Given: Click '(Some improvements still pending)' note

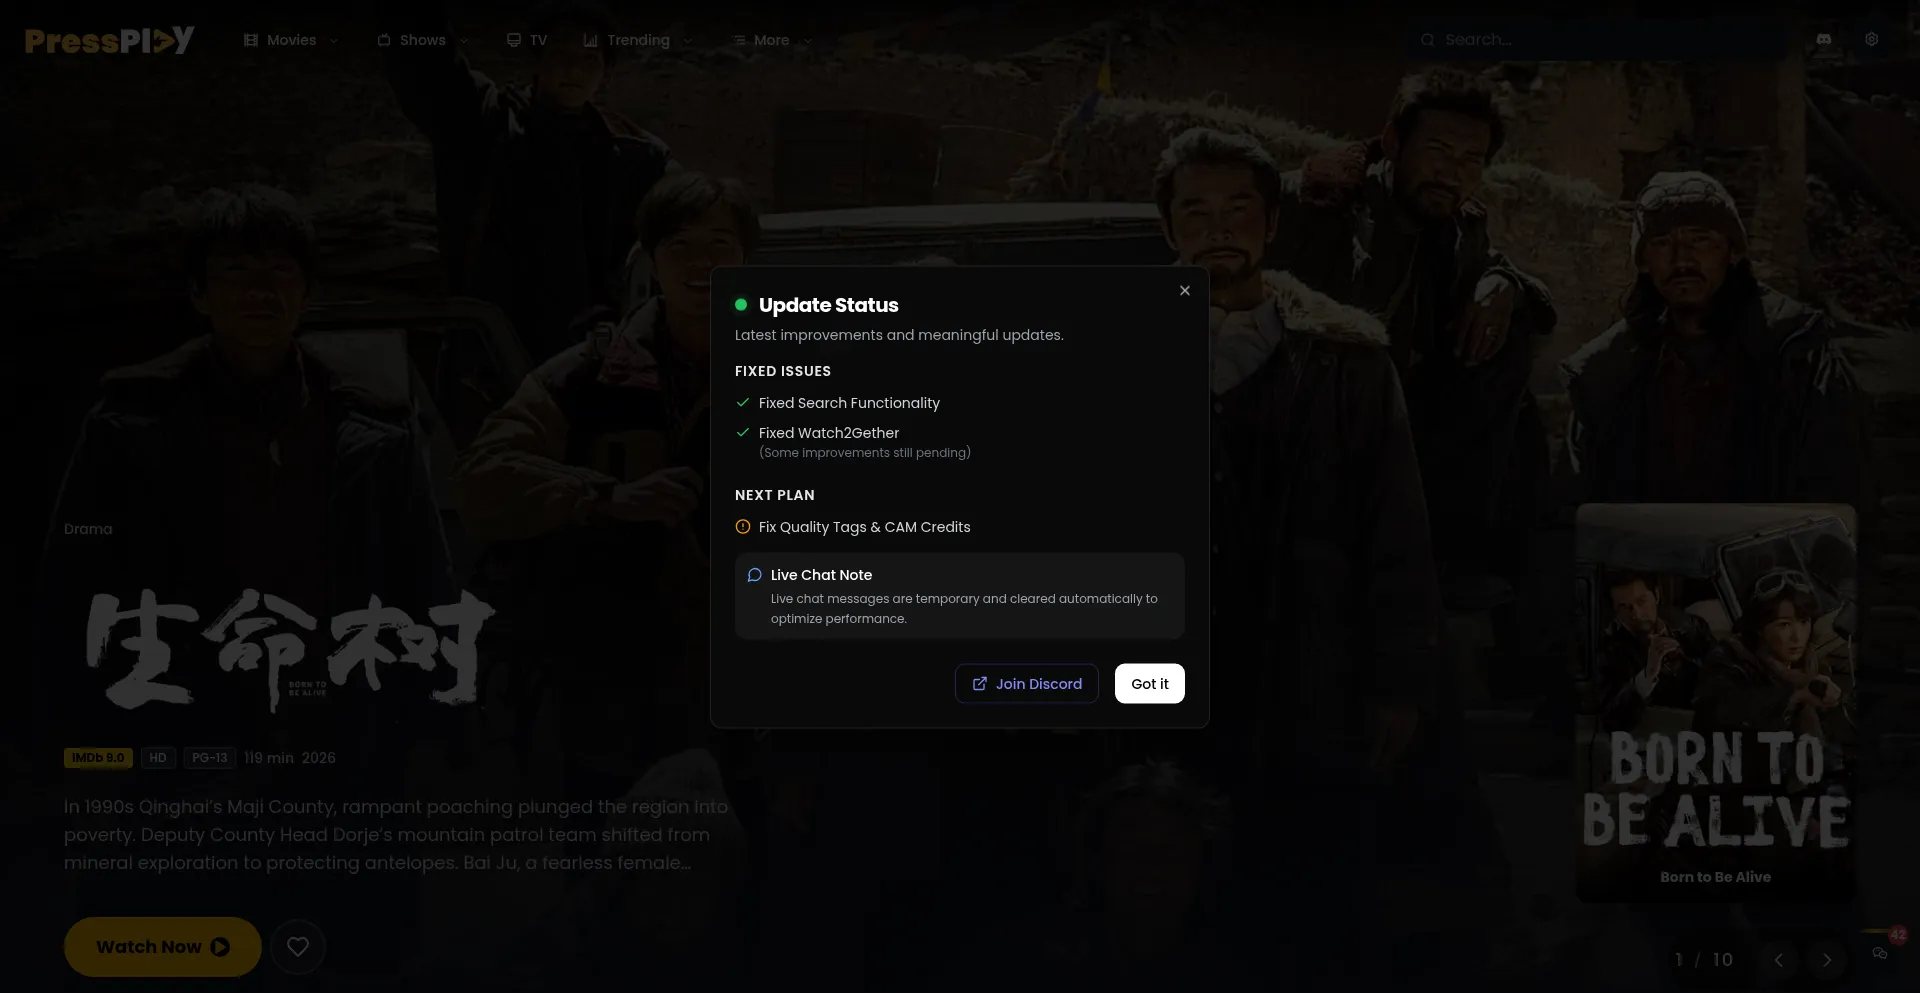Looking at the screenshot, I should click(865, 453).
